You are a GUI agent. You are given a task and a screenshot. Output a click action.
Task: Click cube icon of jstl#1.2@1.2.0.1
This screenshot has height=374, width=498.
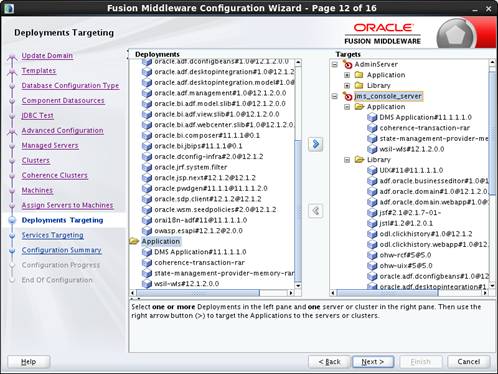(x=372, y=223)
